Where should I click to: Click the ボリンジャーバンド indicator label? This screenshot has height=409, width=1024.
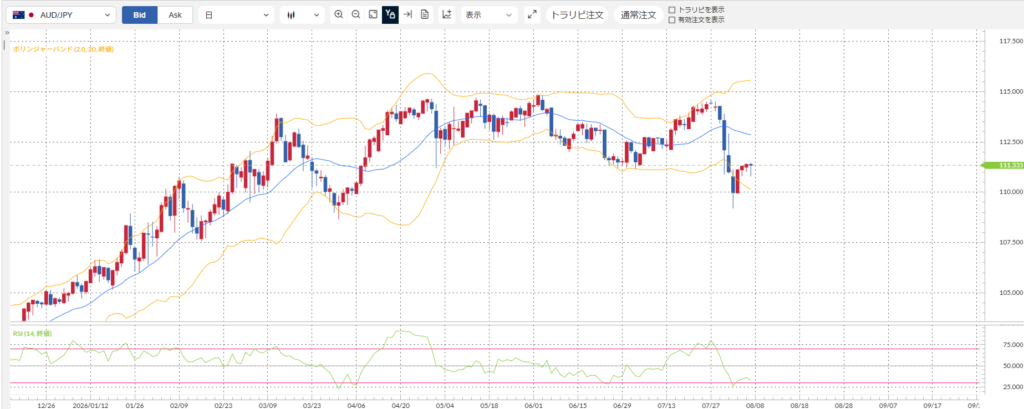coord(63,49)
